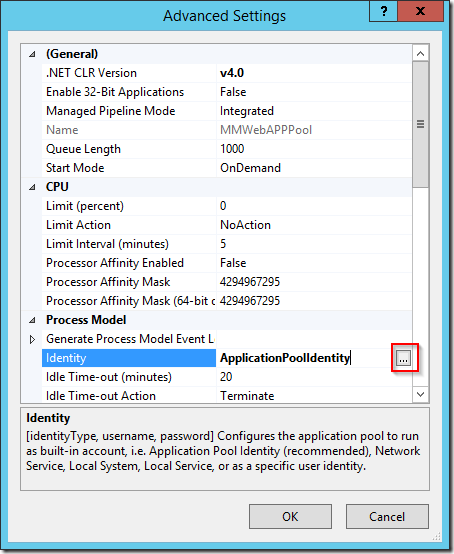454x554 pixels.
Task: Collapse the CPU section
Action: [32, 187]
